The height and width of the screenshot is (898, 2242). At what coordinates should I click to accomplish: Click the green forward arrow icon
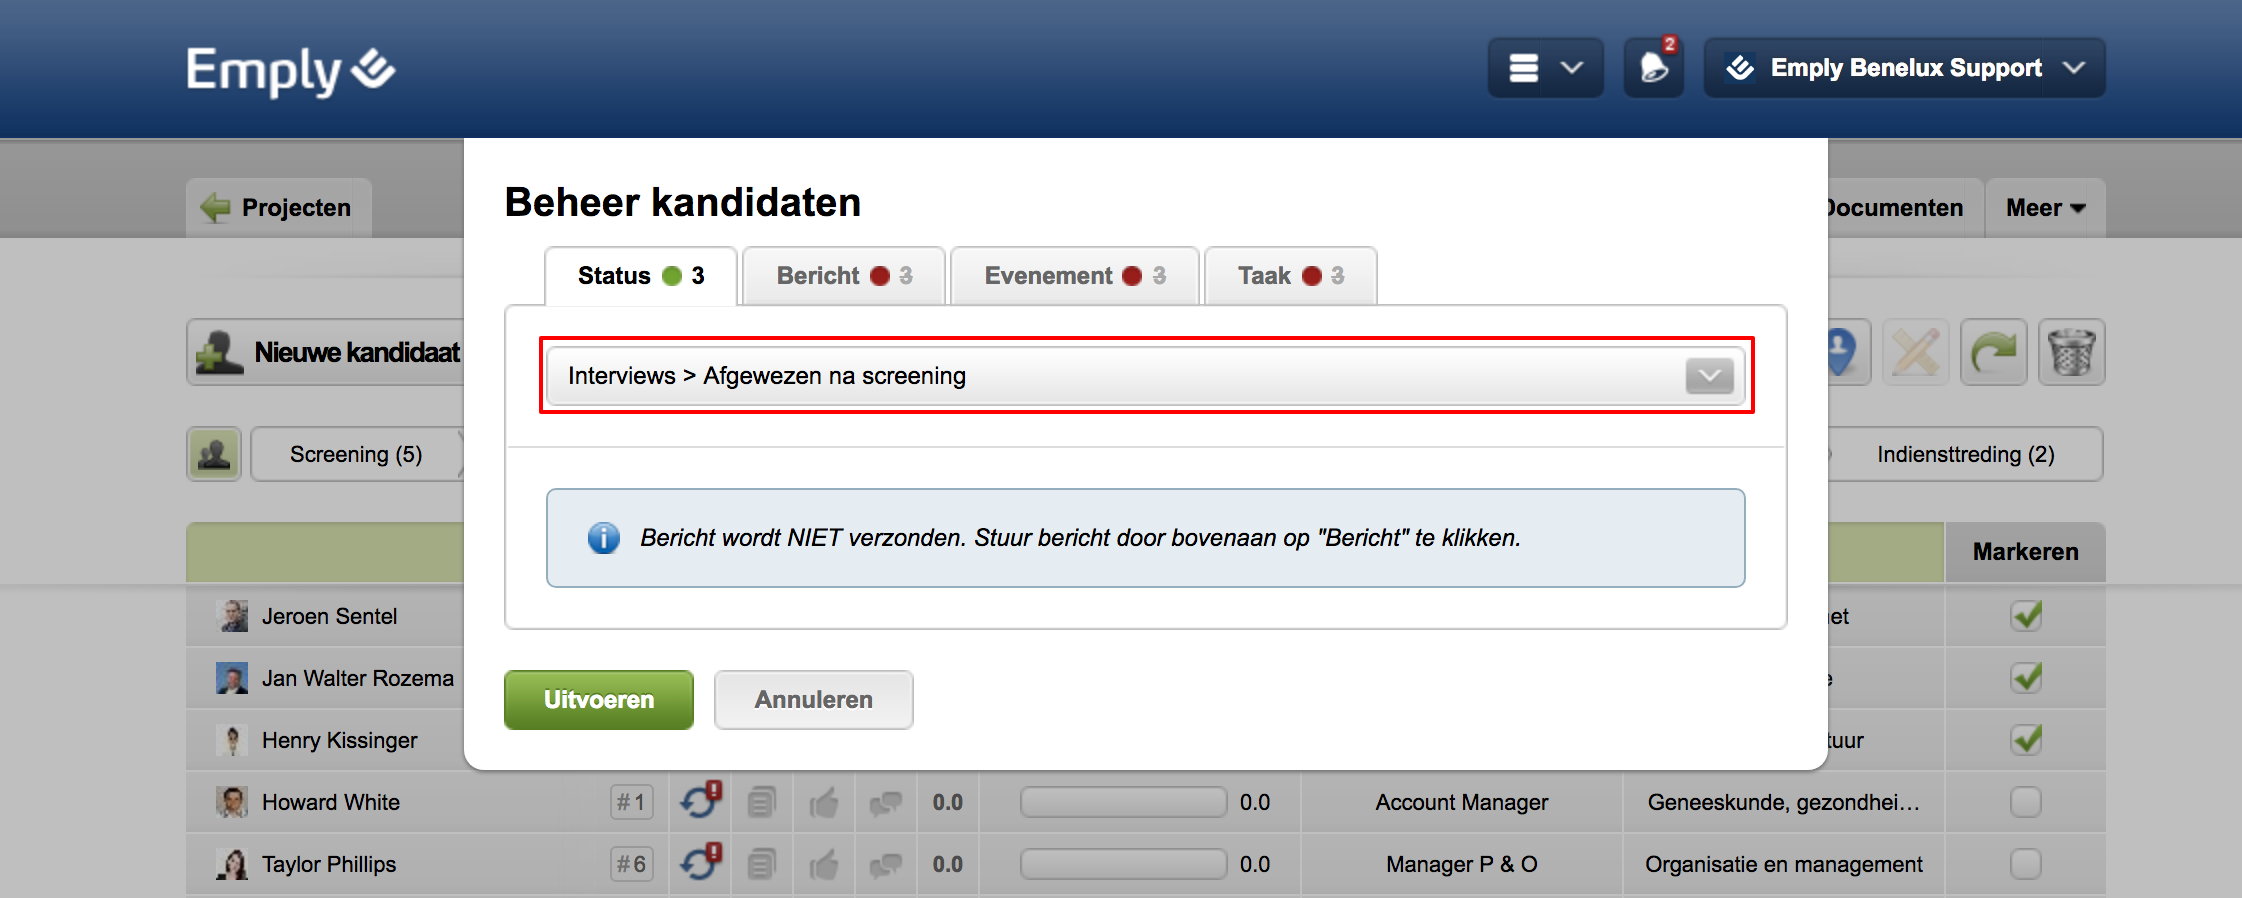1993,353
